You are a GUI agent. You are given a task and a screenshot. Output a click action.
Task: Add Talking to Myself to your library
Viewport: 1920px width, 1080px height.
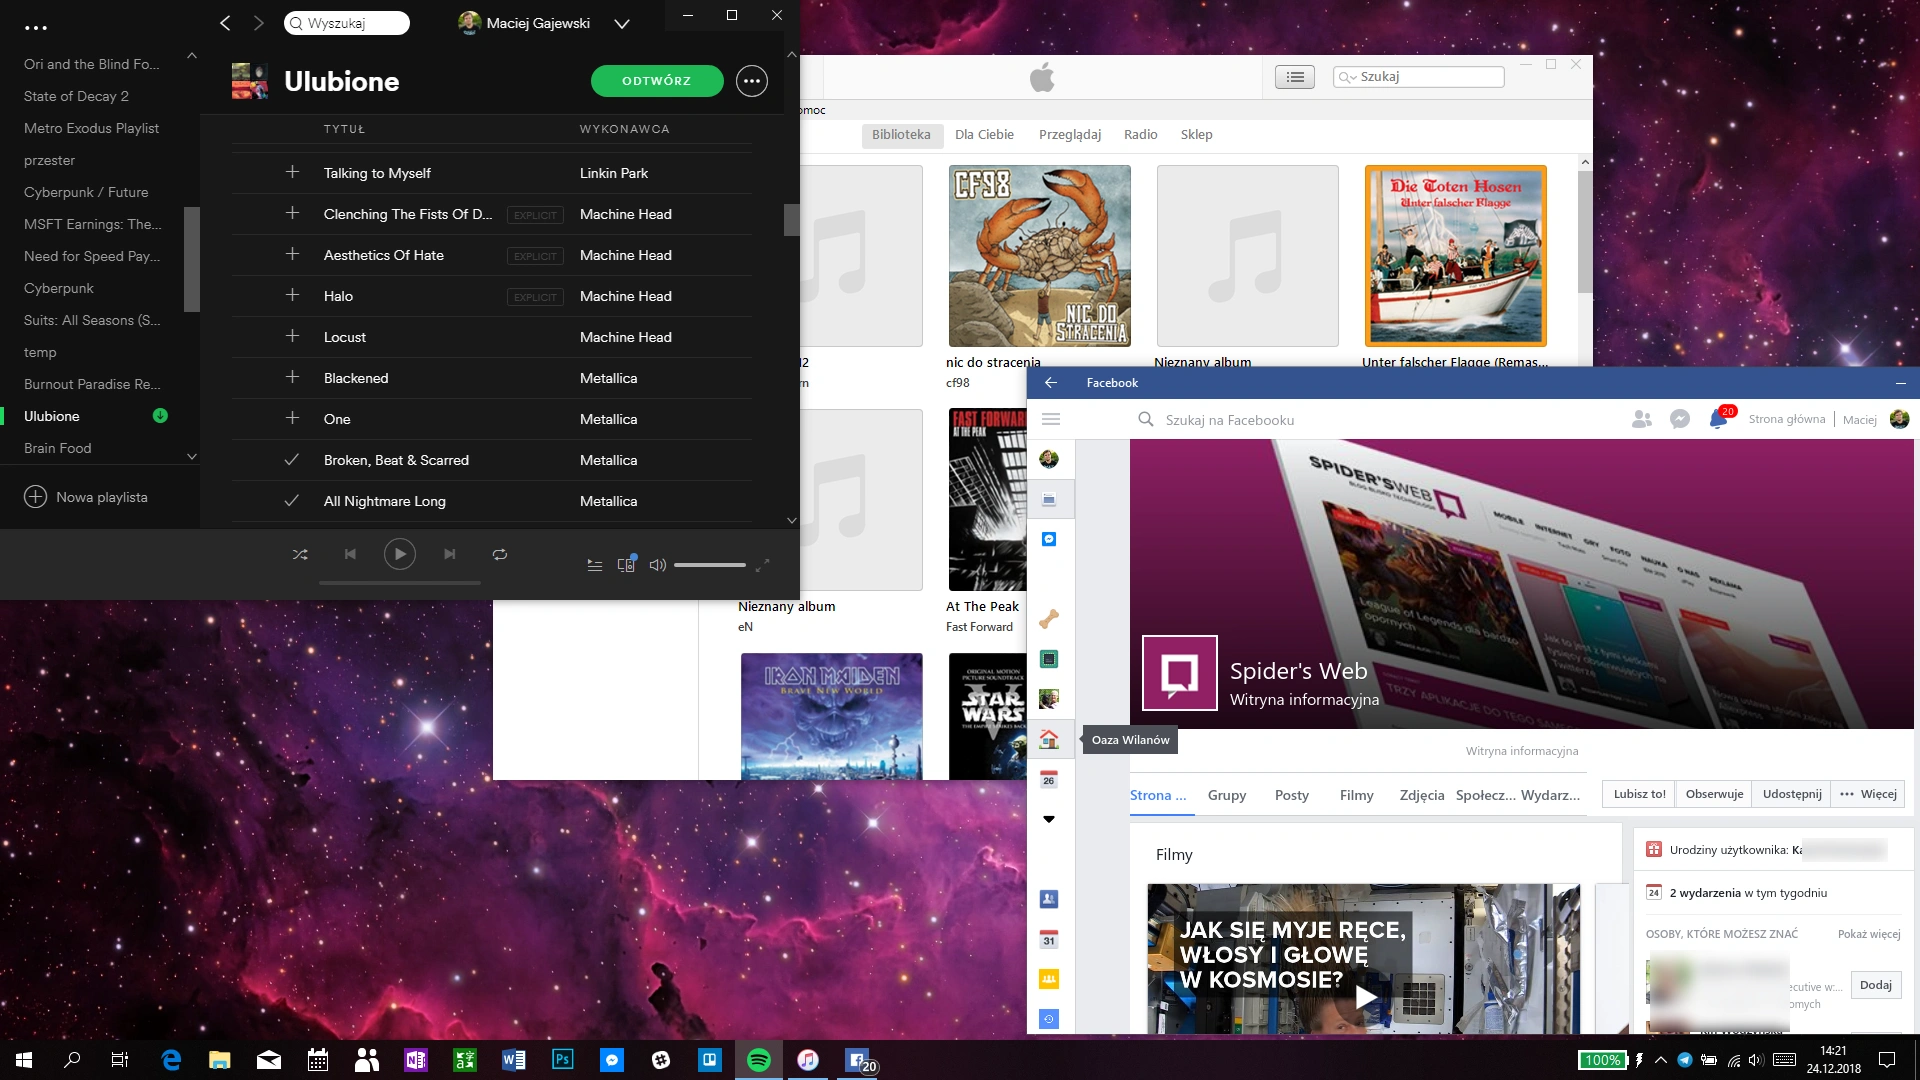point(292,172)
